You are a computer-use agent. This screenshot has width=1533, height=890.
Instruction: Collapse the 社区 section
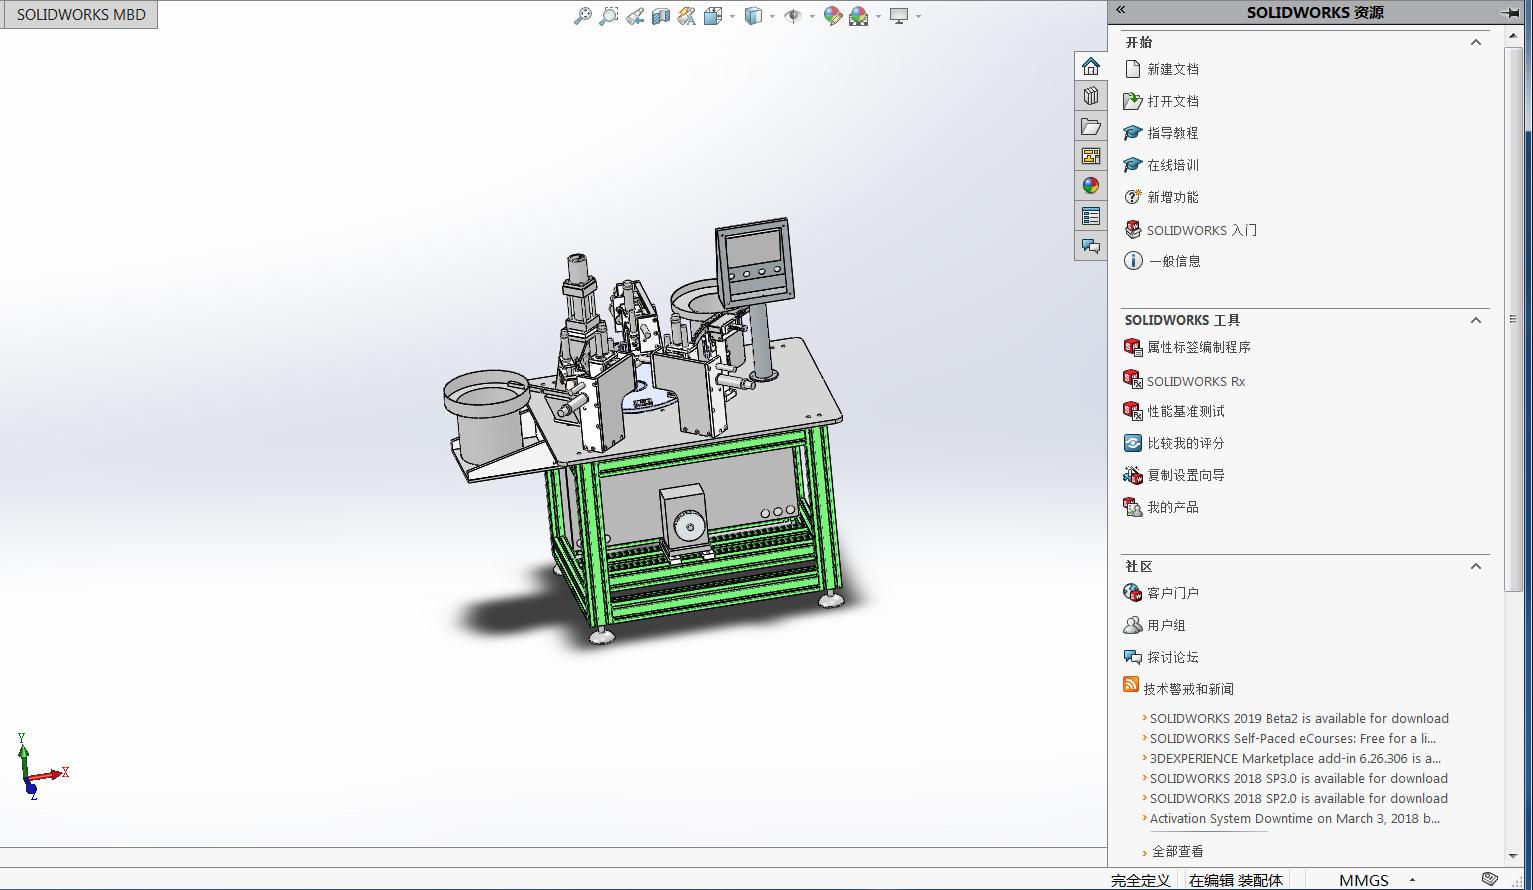[x=1476, y=566]
